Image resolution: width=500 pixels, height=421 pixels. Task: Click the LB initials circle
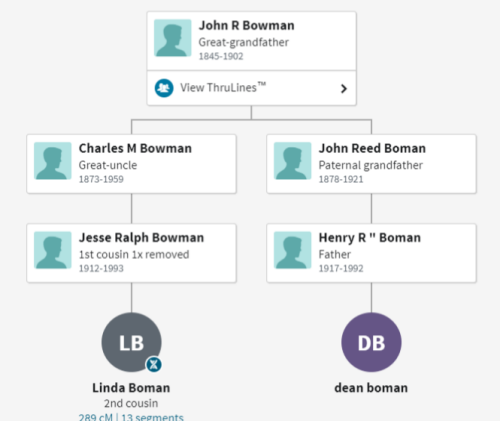point(132,342)
